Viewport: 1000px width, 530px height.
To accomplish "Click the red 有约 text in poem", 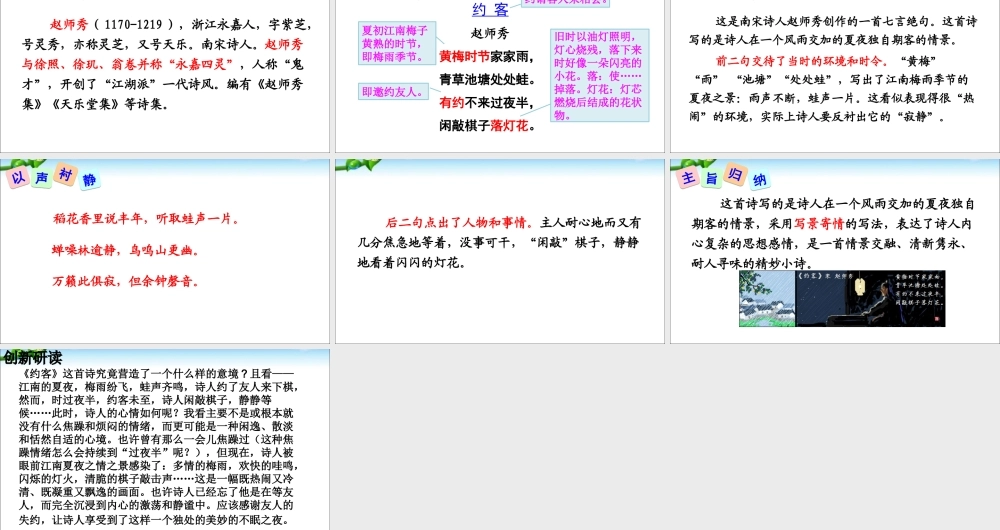I will point(452,102).
